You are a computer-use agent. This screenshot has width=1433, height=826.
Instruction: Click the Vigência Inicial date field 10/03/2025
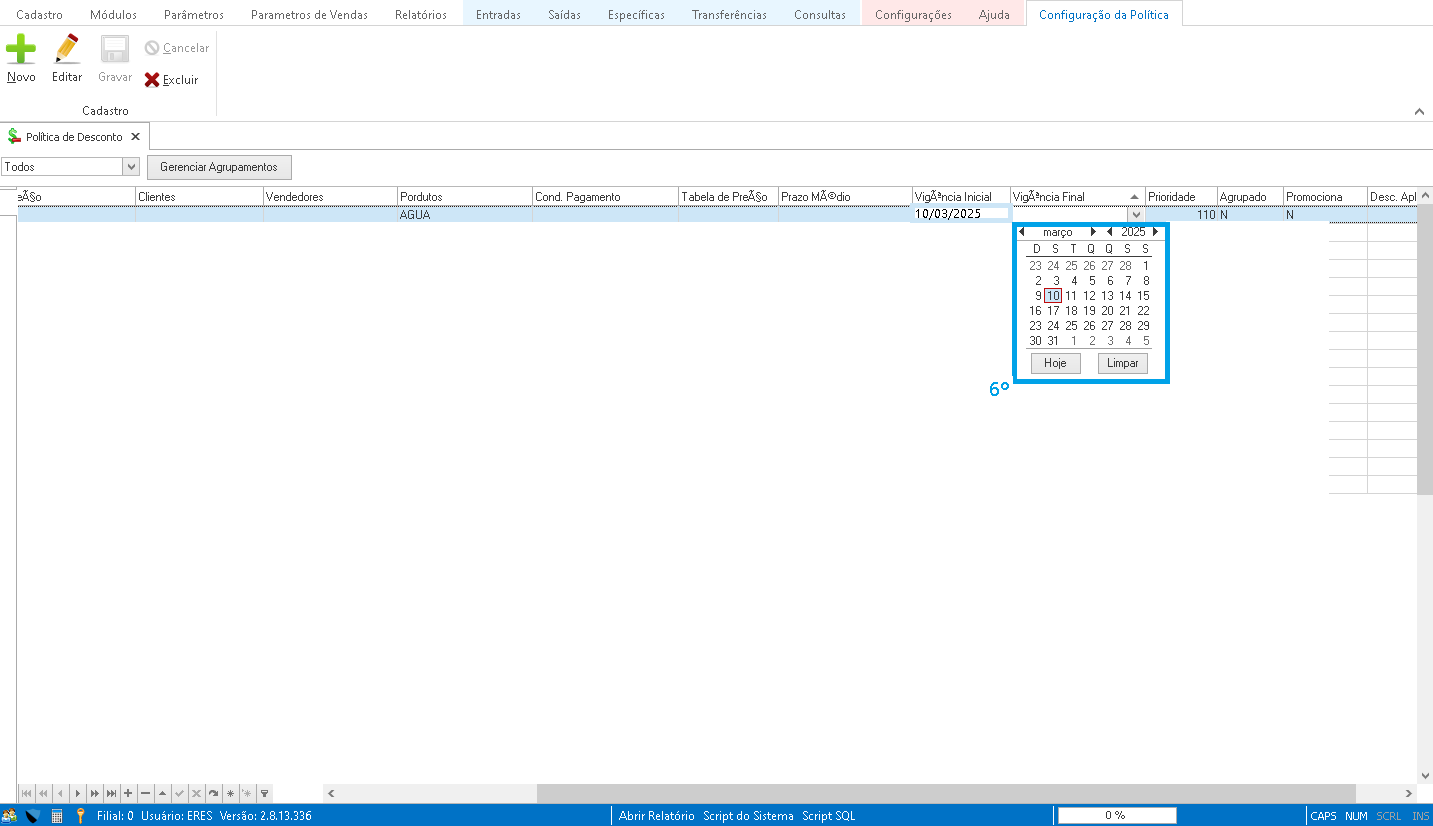(960, 214)
